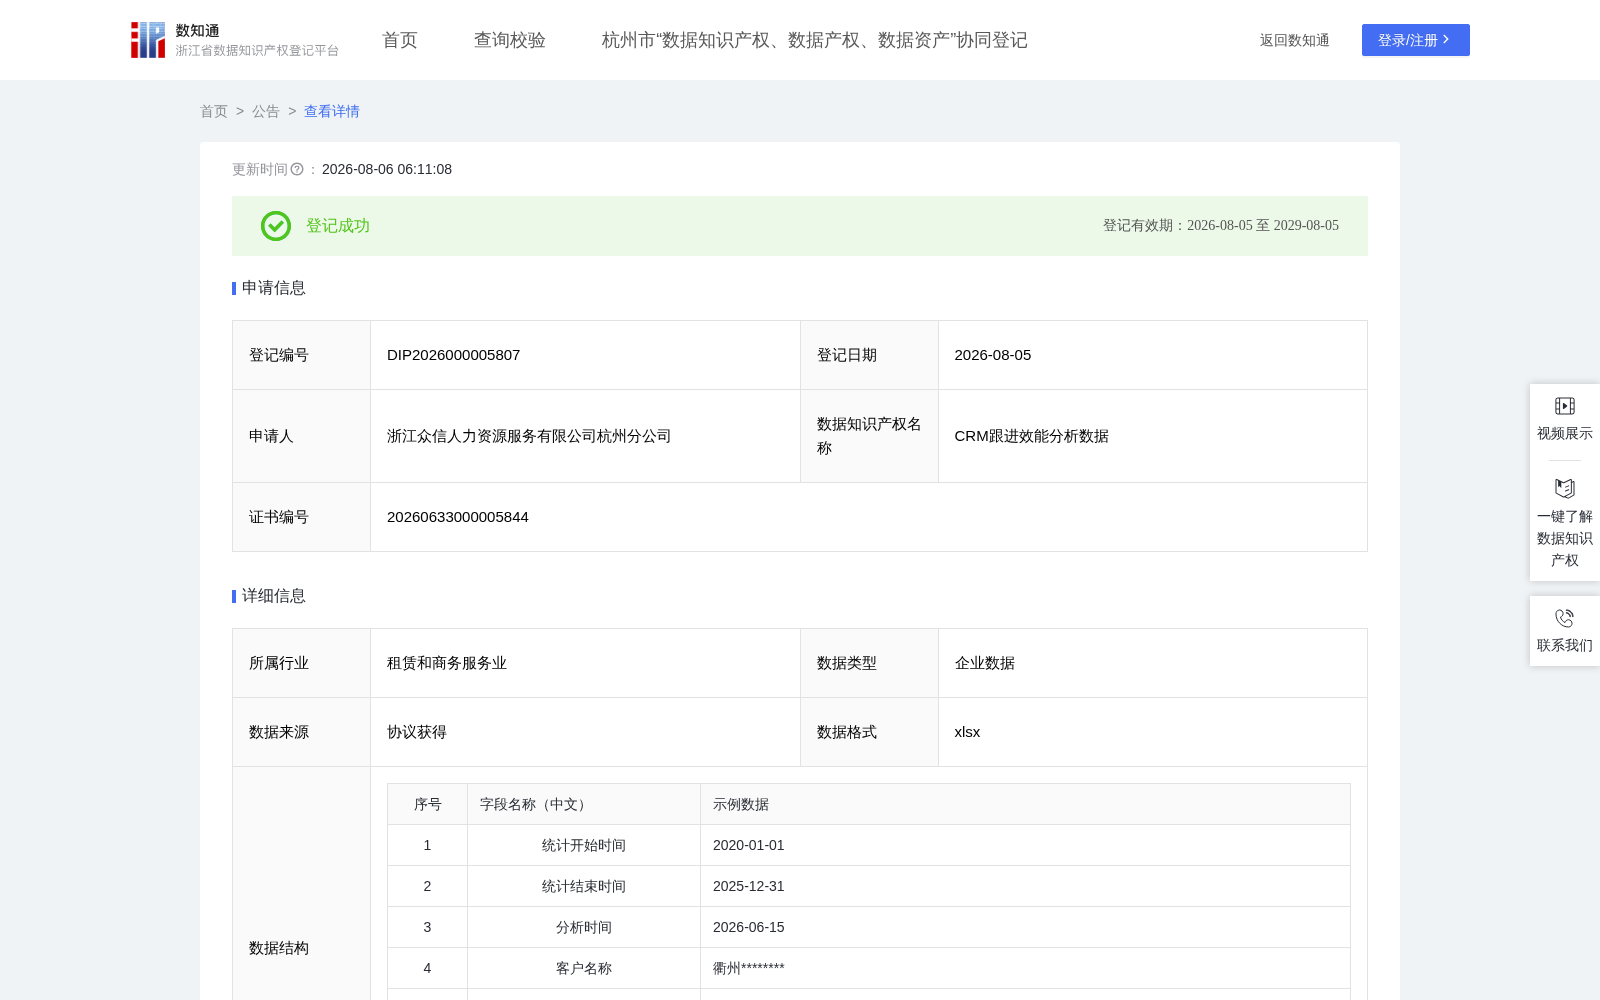This screenshot has width=1600, height=1000.
Task: Click the name CRM跟进效能分析数据
Action: [x=1032, y=436]
